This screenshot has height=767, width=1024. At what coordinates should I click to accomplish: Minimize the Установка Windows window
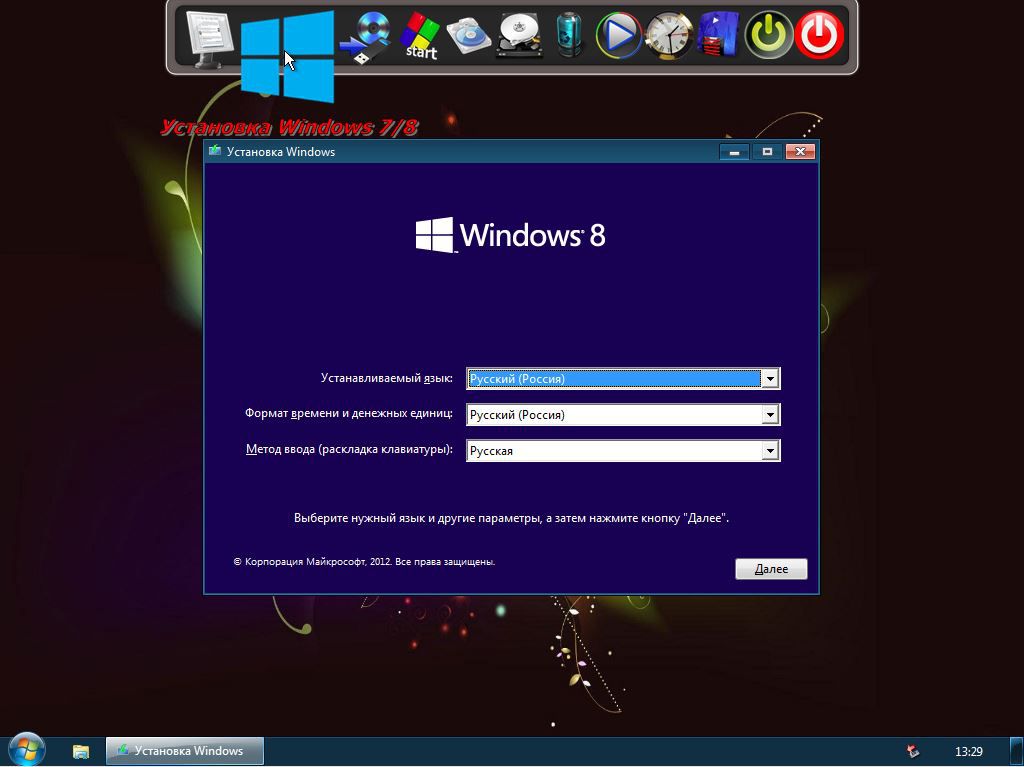click(x=735, y=152)
